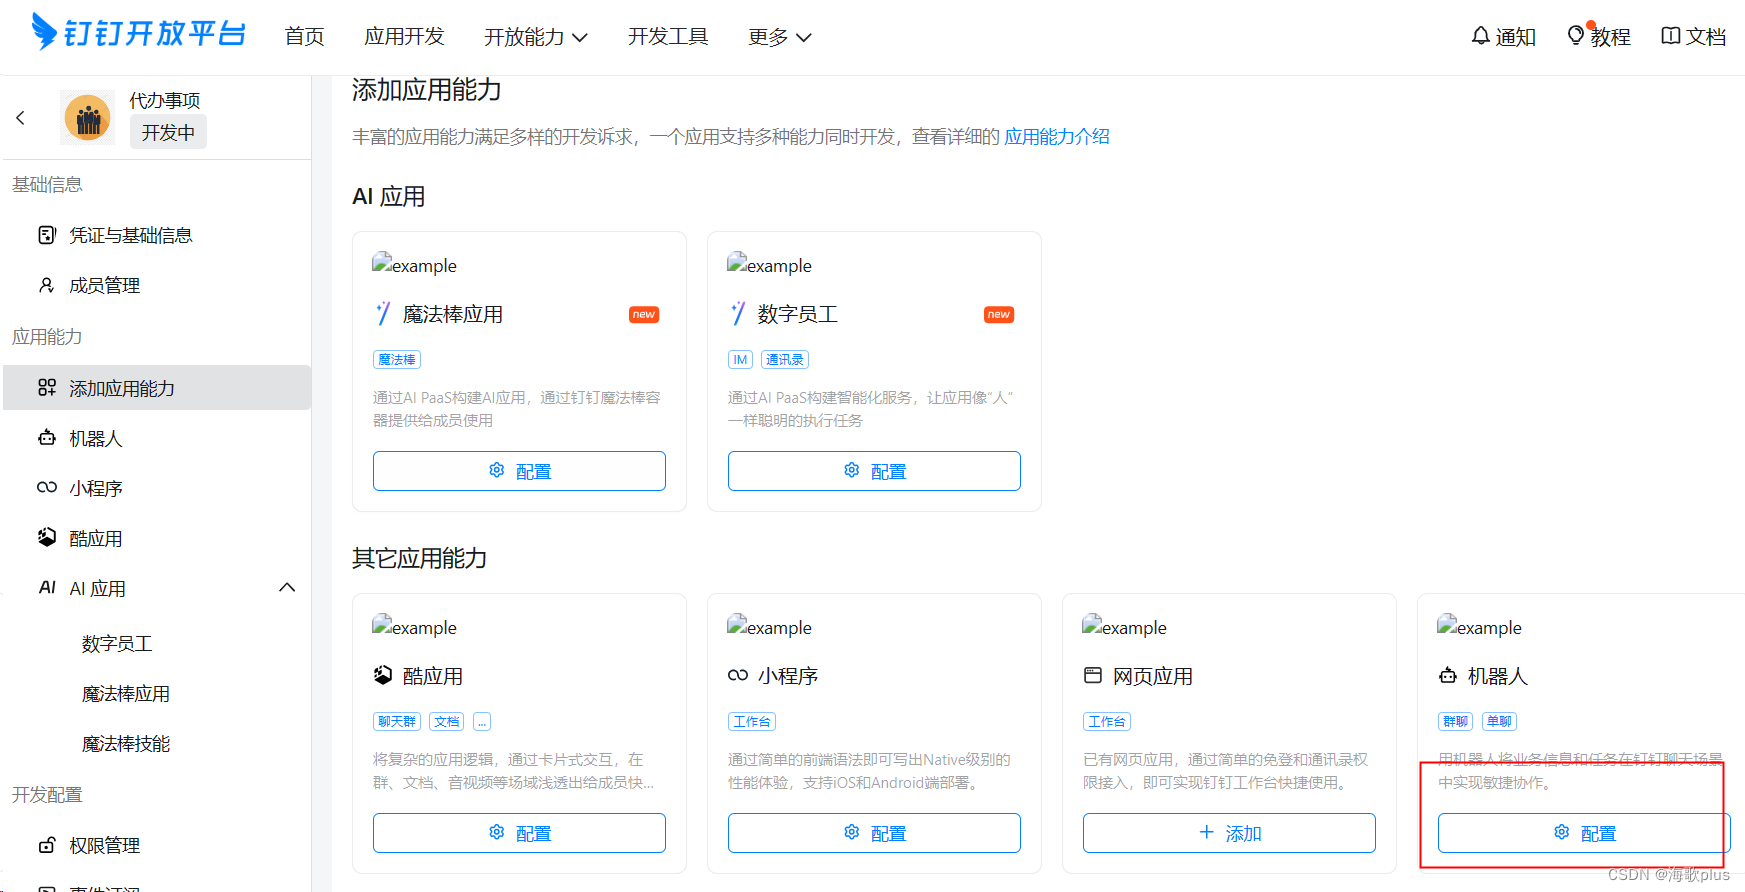Click the 群聊 tag
Image resolution: width=1745 pixels, height=892 pixels.
(x=1456, y=722)
